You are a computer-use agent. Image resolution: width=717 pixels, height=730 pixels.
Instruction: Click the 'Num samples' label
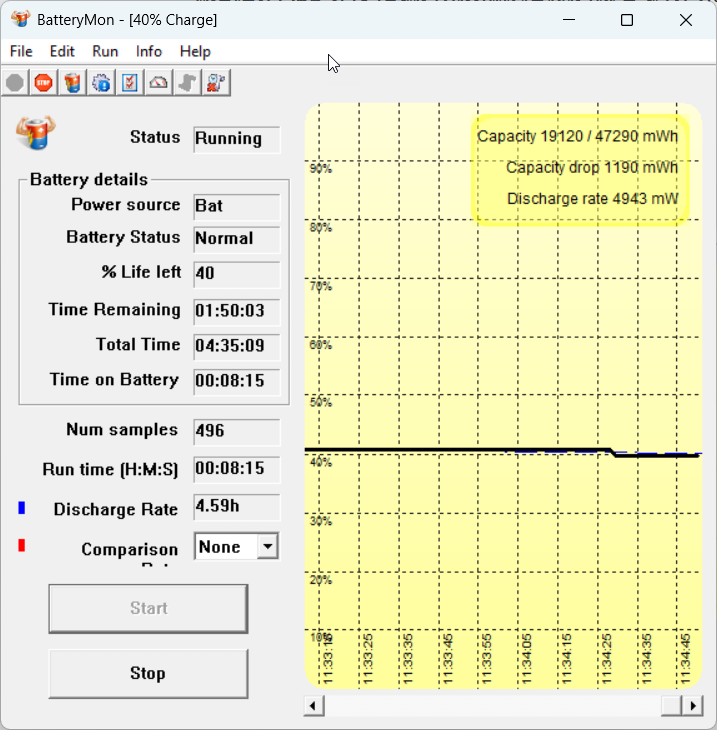tap(122, 430)
